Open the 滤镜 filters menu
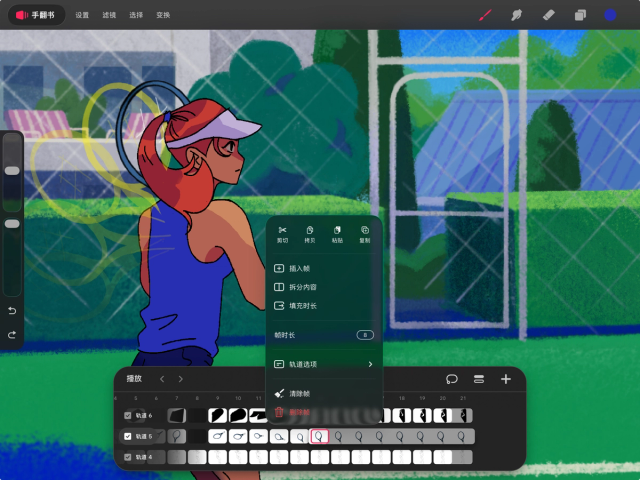Image resolution: width=640 pixels, height=480 pixels. 109,15
